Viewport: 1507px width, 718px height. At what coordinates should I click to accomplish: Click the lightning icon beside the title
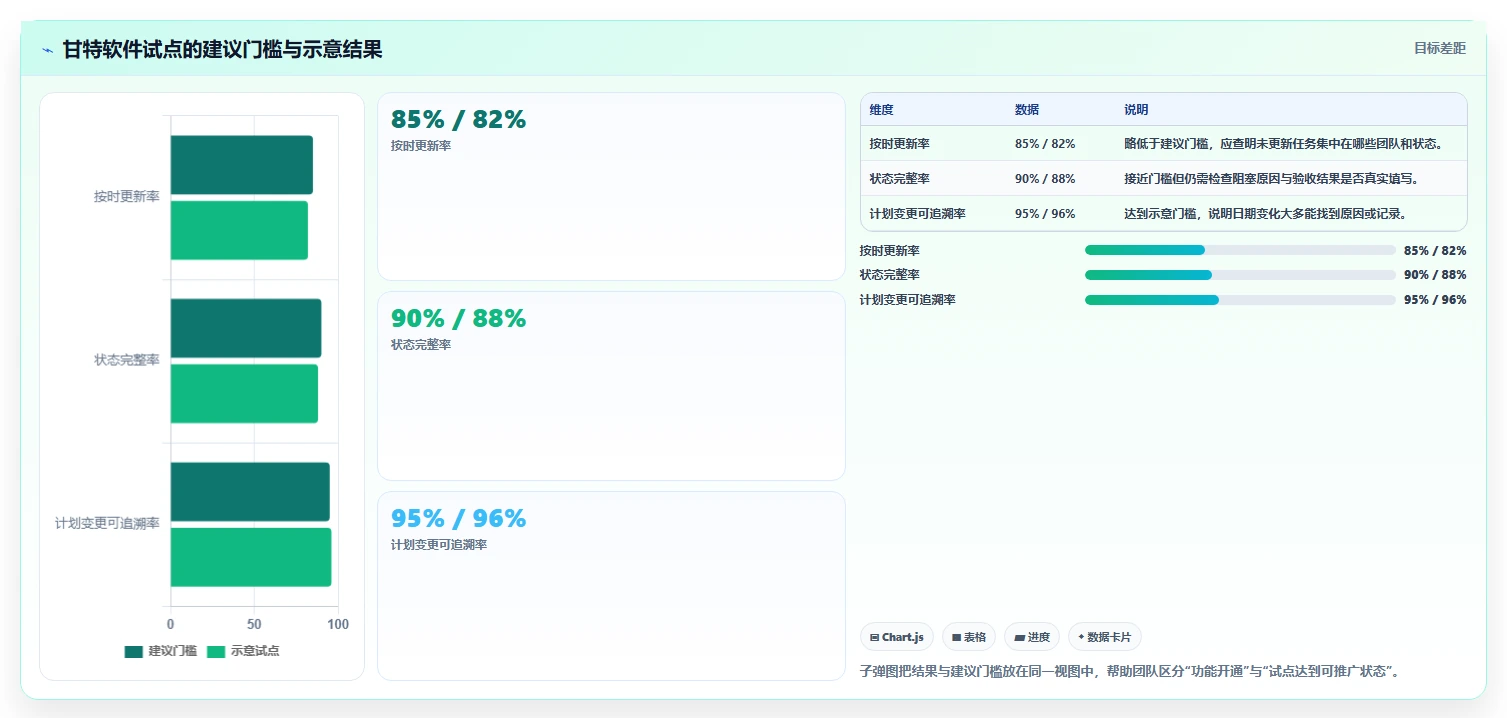(x=47, y=50)
